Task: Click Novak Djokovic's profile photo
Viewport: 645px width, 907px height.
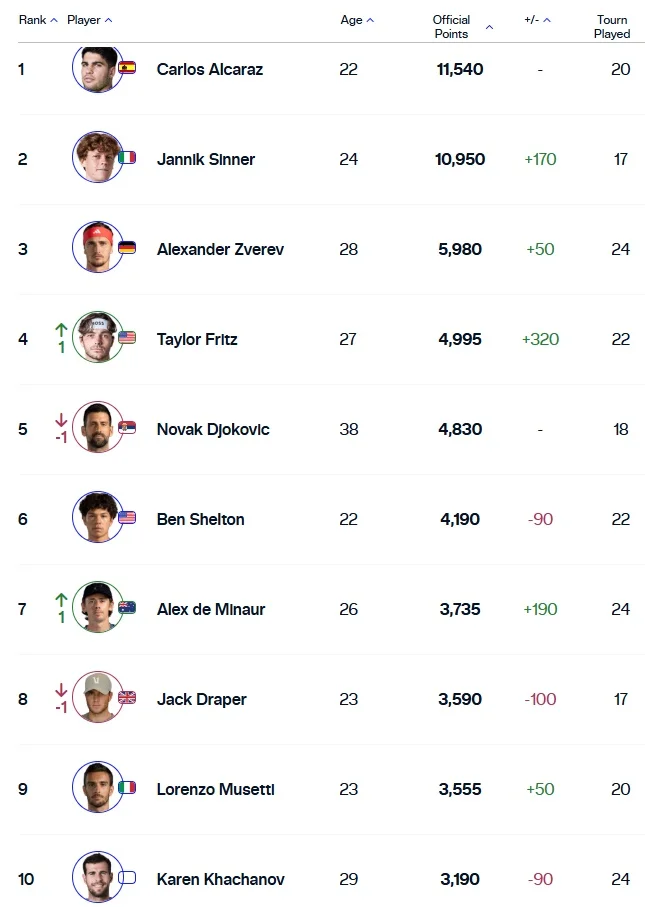Action: point(97,427)
